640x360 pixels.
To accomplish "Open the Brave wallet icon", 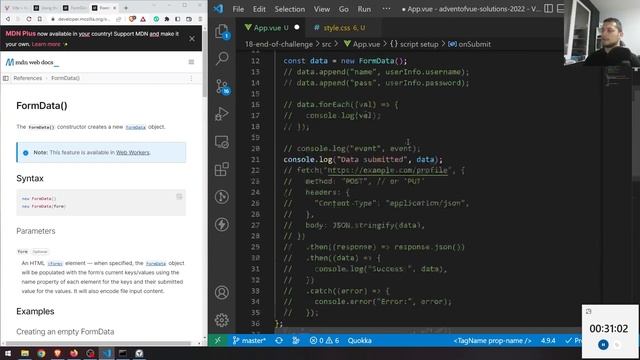I will (x=189, y=19).
